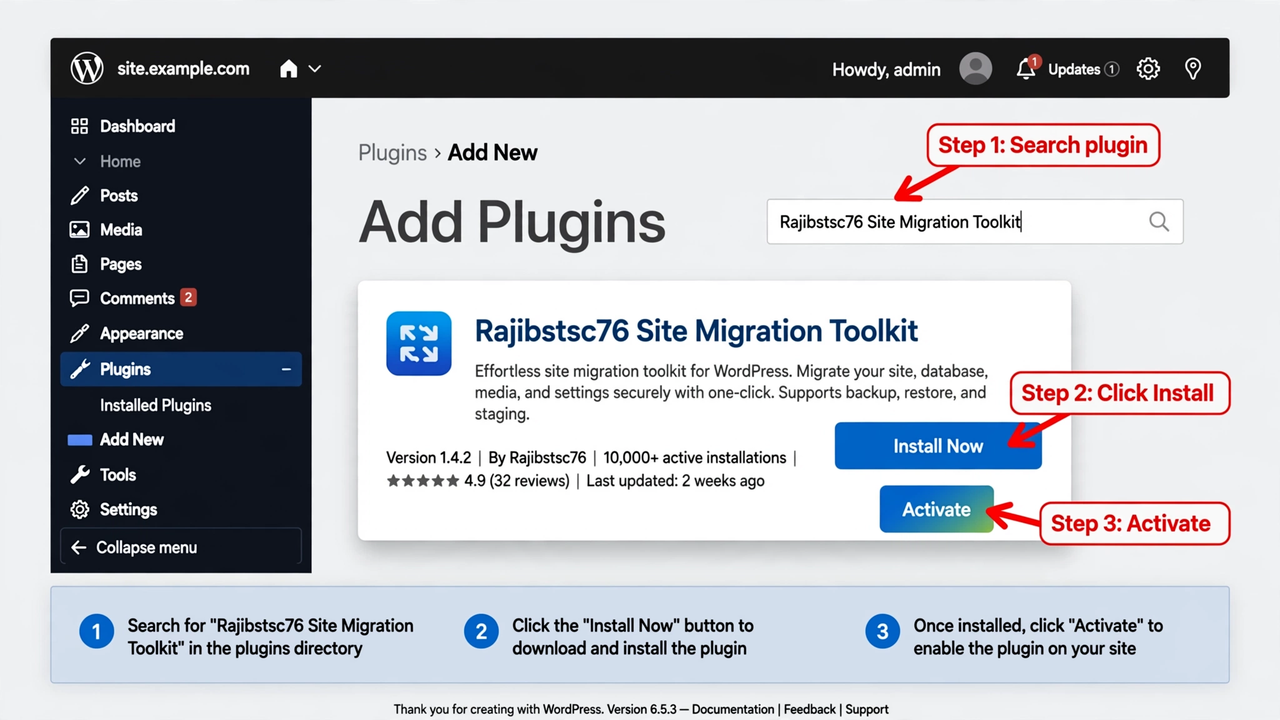Image resolution: width=1280 pixels, height=720 pixels.
Task: Click the Version 1.4.2 text
Action: (x=428, y=458)
